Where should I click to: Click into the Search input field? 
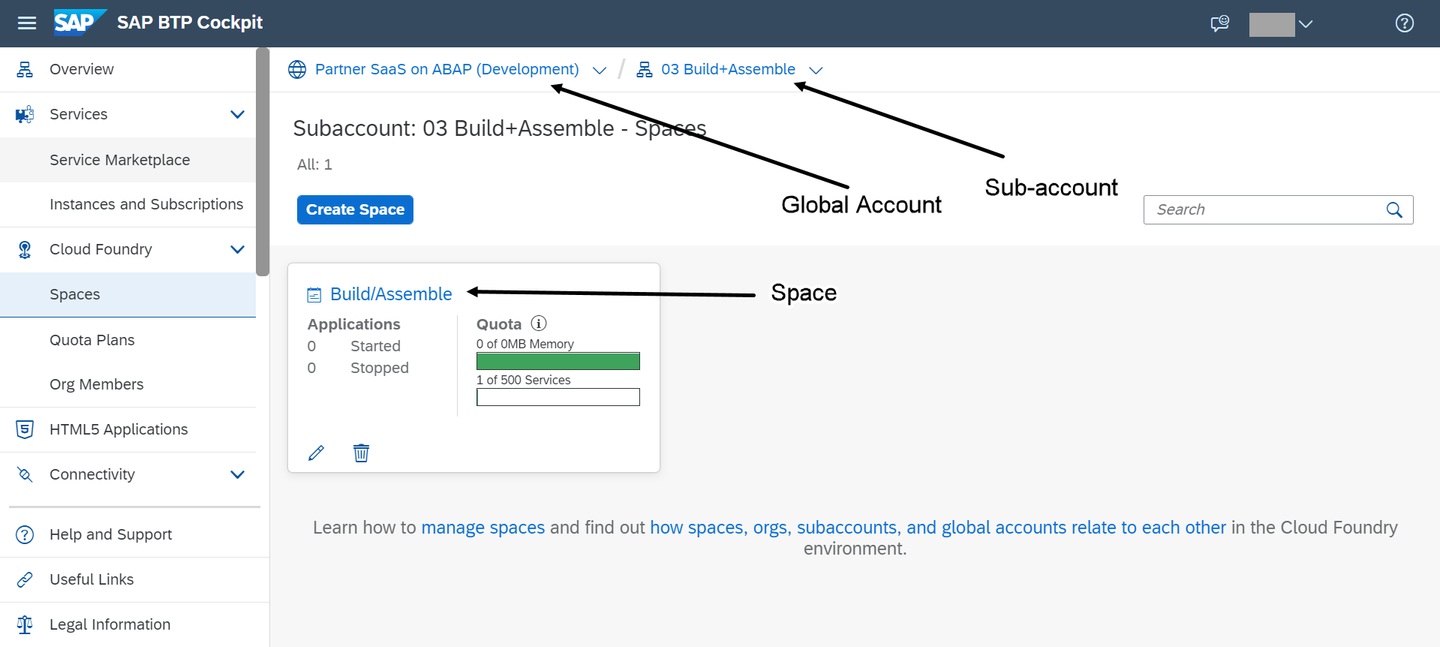coord(1265,209)
